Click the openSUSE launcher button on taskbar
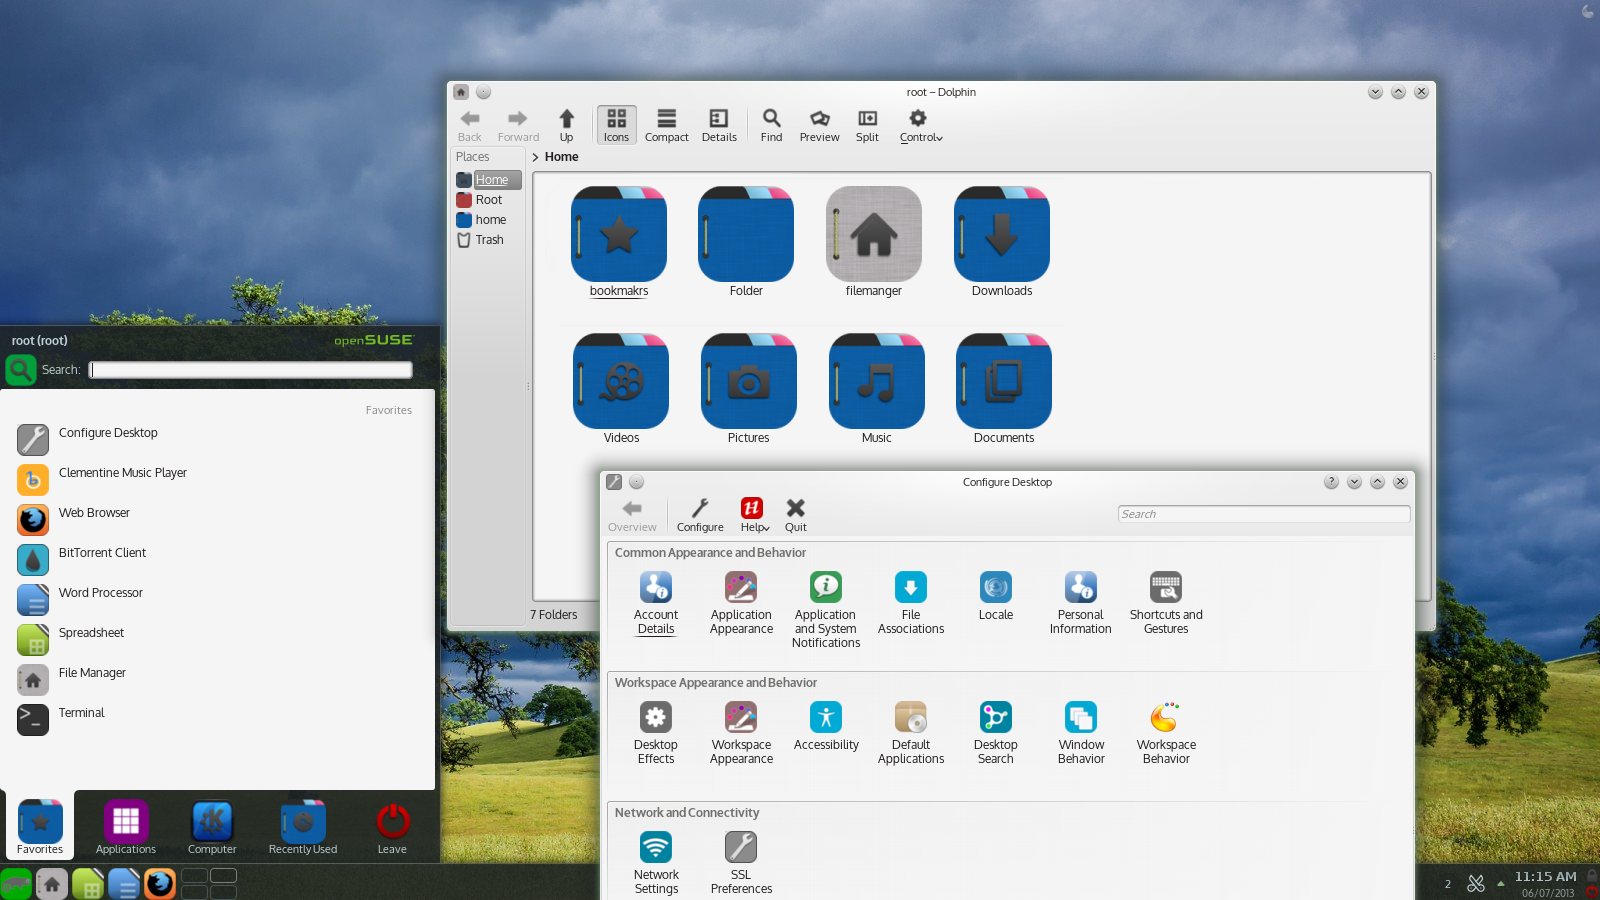The height and width of the screenshot is (900, 1600). 16,884
